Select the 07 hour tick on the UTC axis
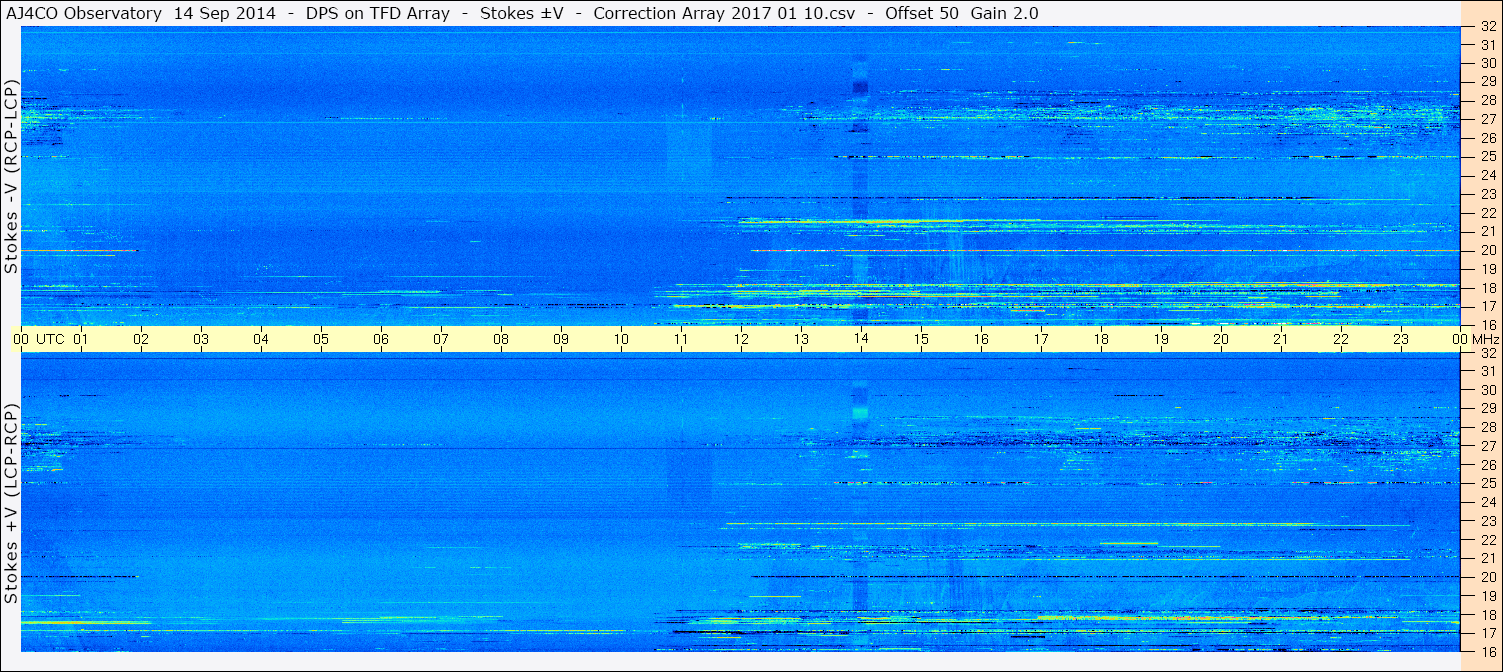The width and height of the screenshot is (1503, 672). click(441, 339)
